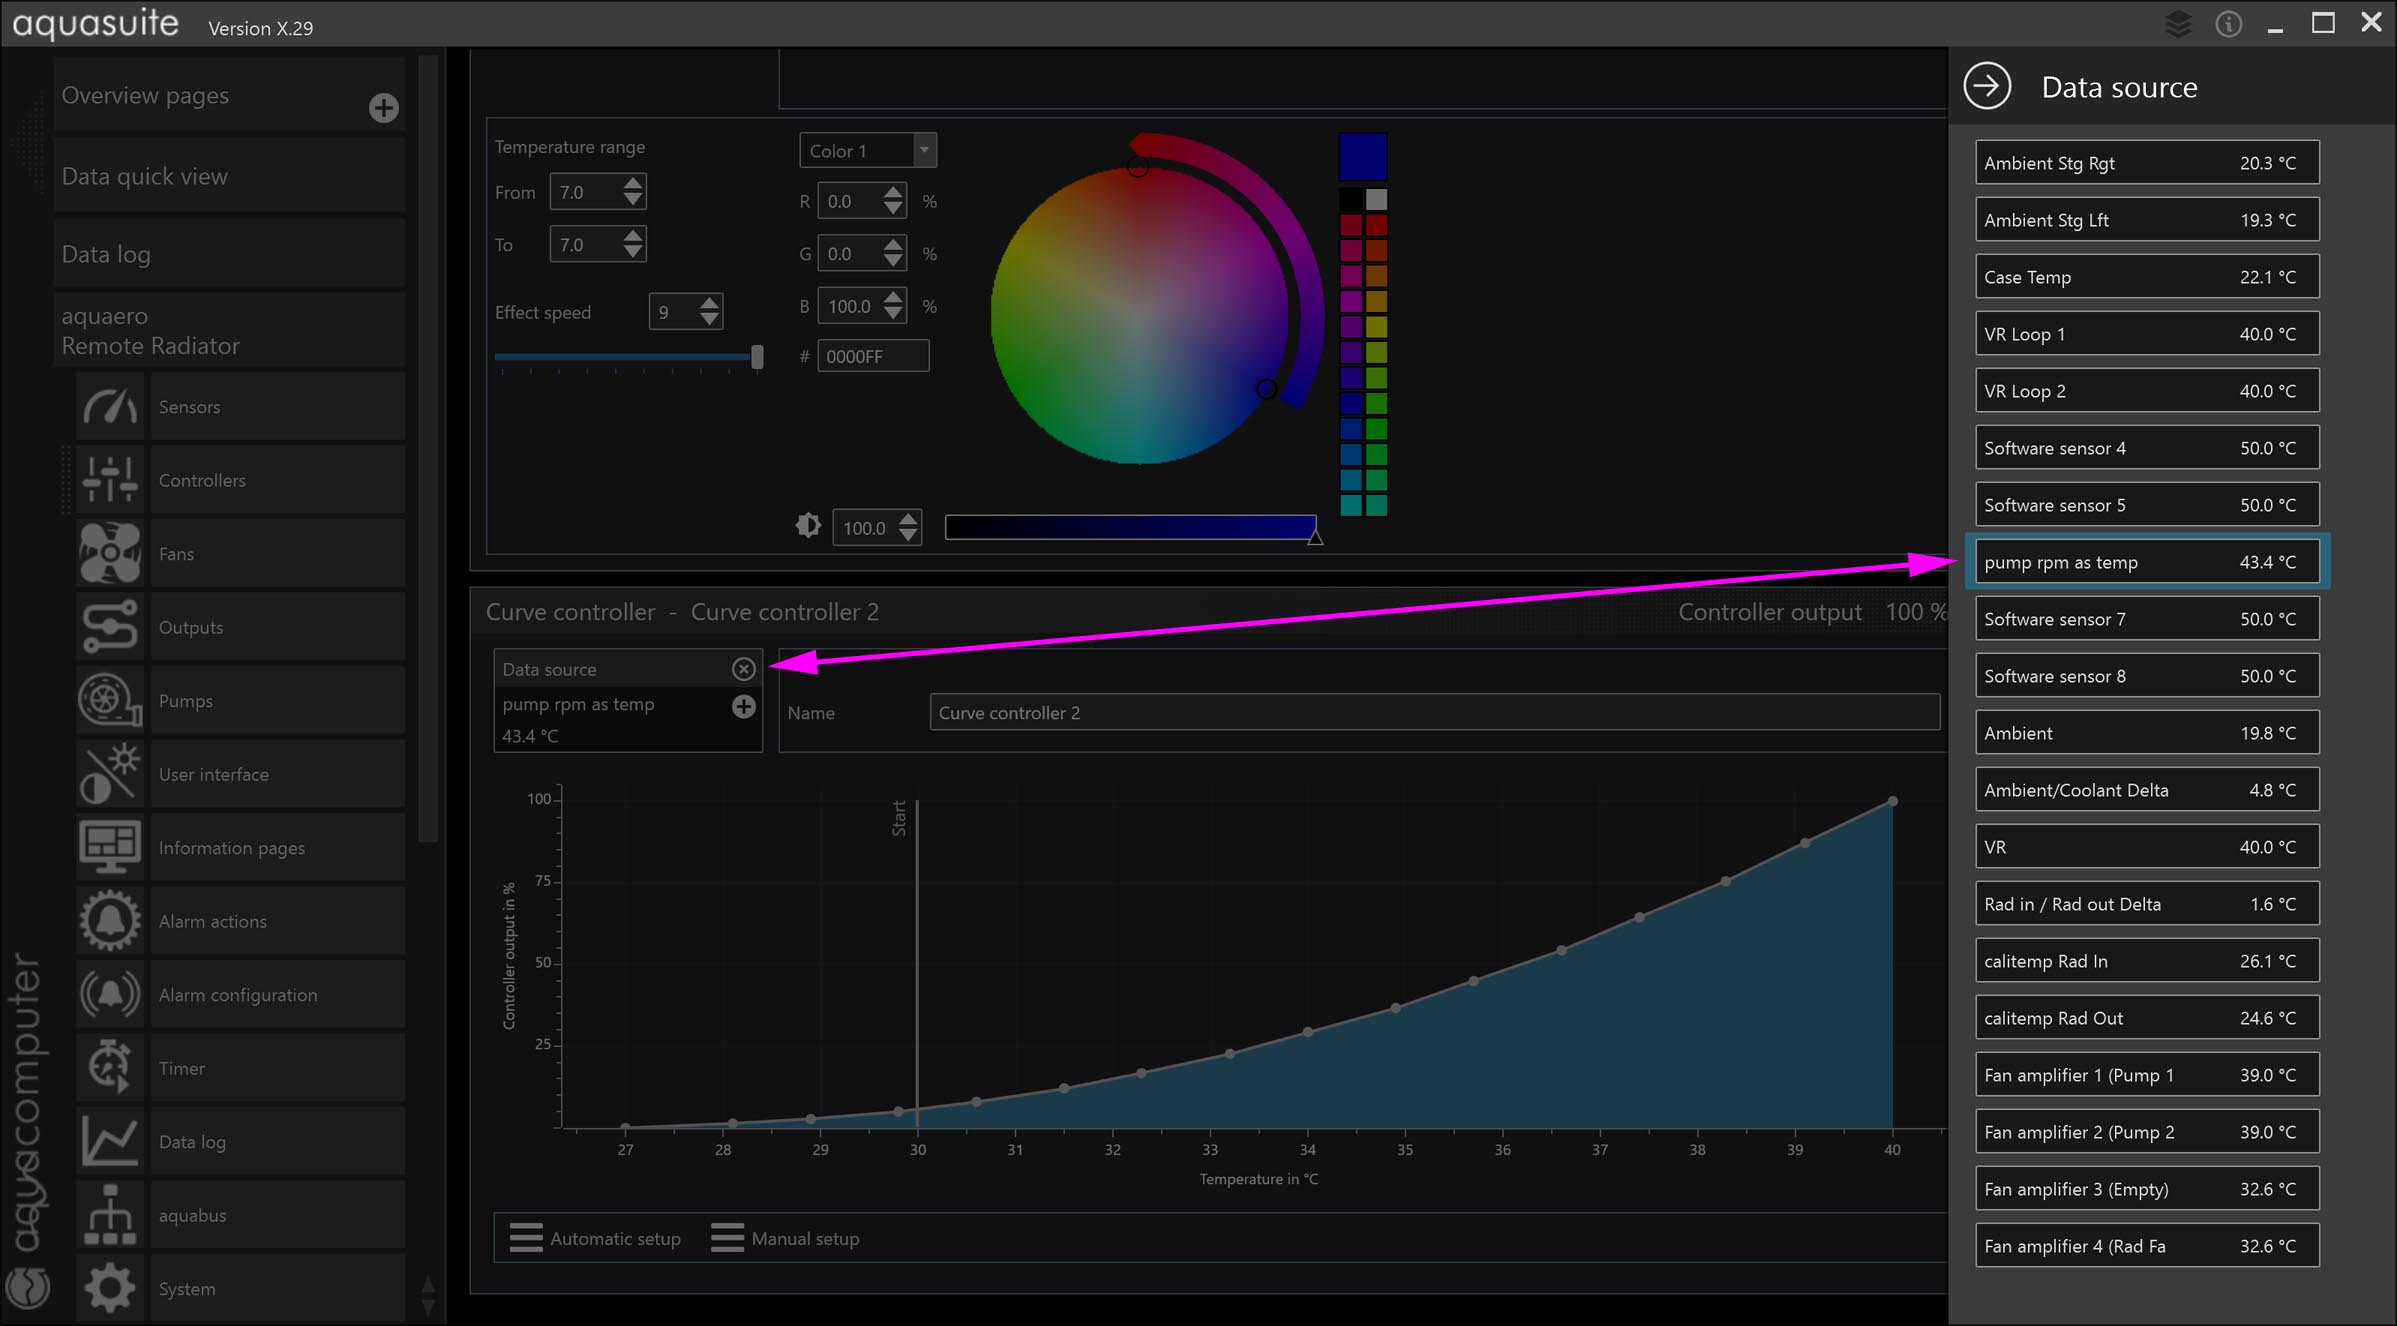Expand Manual setup menu
This screenshot has height=1326, width=2397.
[x=785, y=1238]
